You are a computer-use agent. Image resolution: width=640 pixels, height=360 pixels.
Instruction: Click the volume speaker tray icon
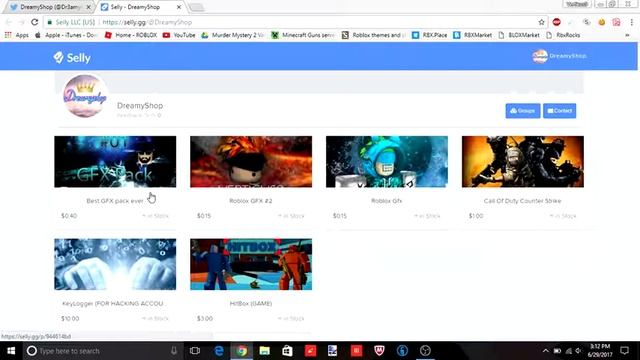578,351
